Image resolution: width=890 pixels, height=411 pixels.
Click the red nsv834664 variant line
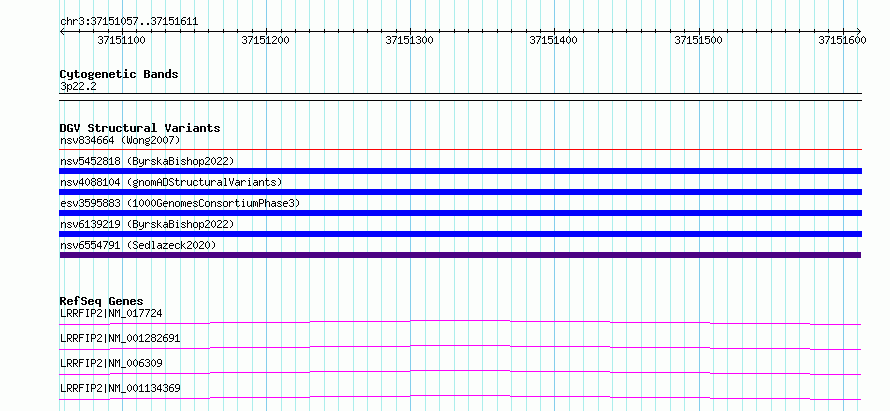pos(461,150)
